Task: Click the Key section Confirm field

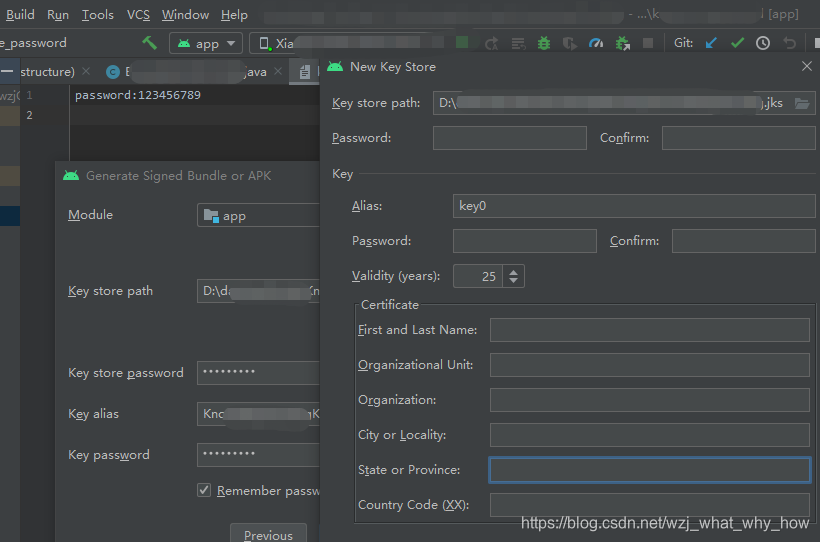Action: tap(743, 241)
